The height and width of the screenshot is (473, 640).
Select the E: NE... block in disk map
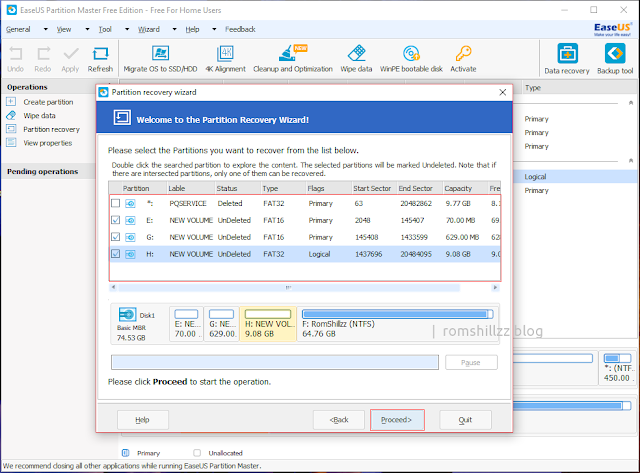coord(186,324)
